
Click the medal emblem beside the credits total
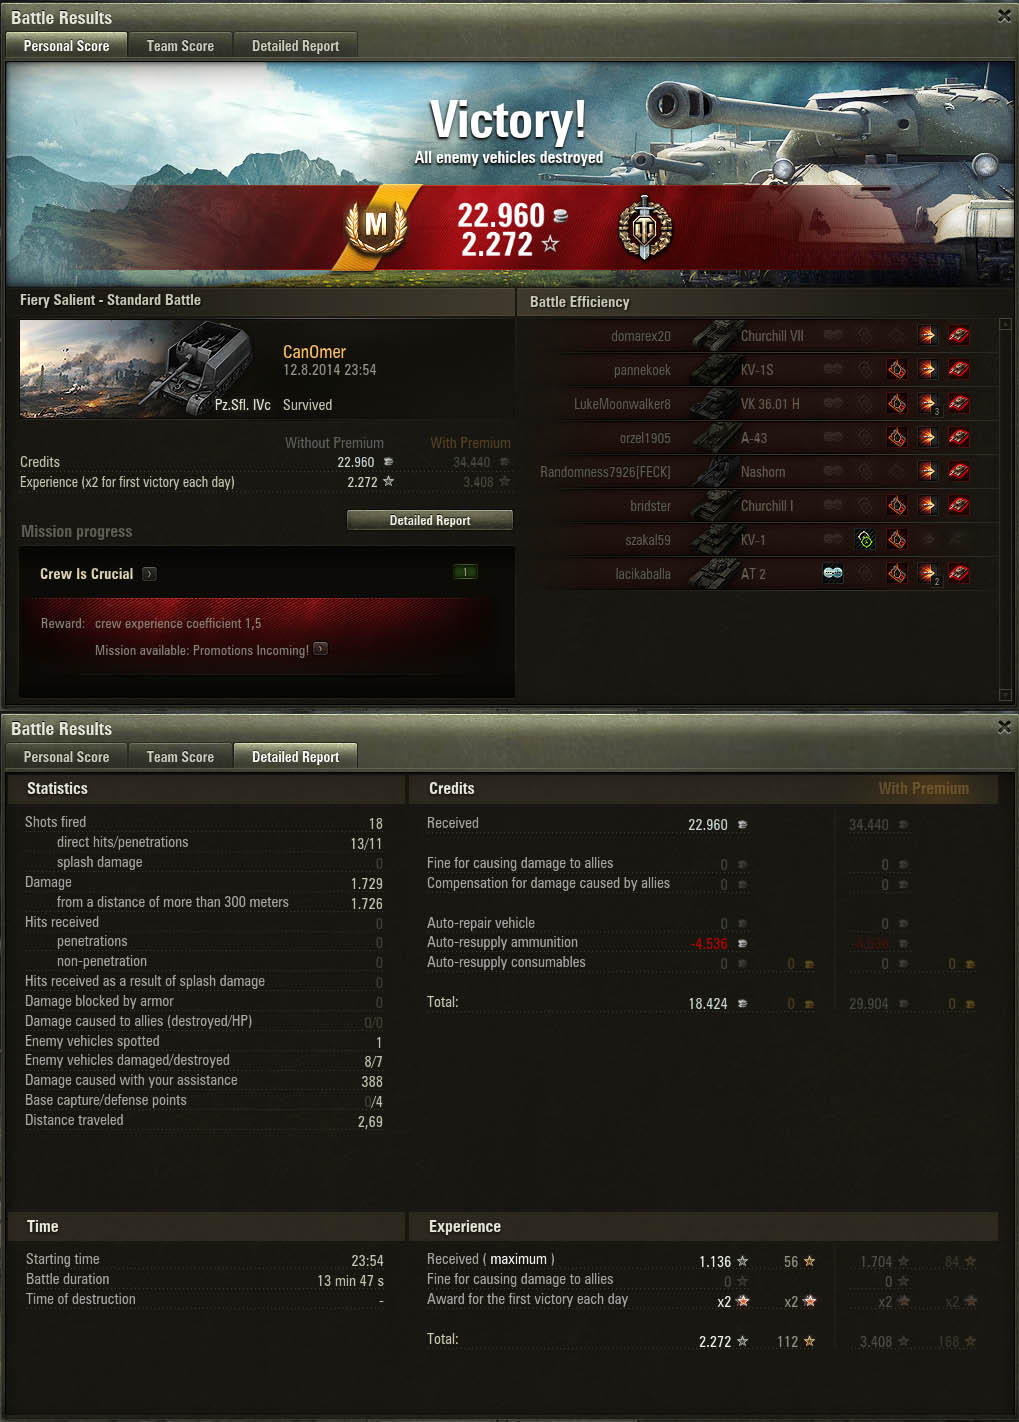click(x=645, y=227)
